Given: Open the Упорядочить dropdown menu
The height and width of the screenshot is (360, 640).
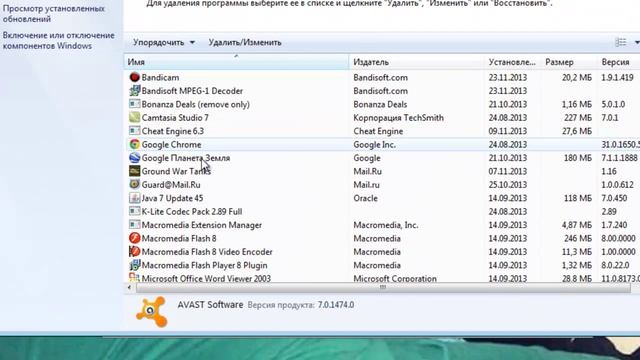Looking at the screenshot, I should [x=164, y=42].
